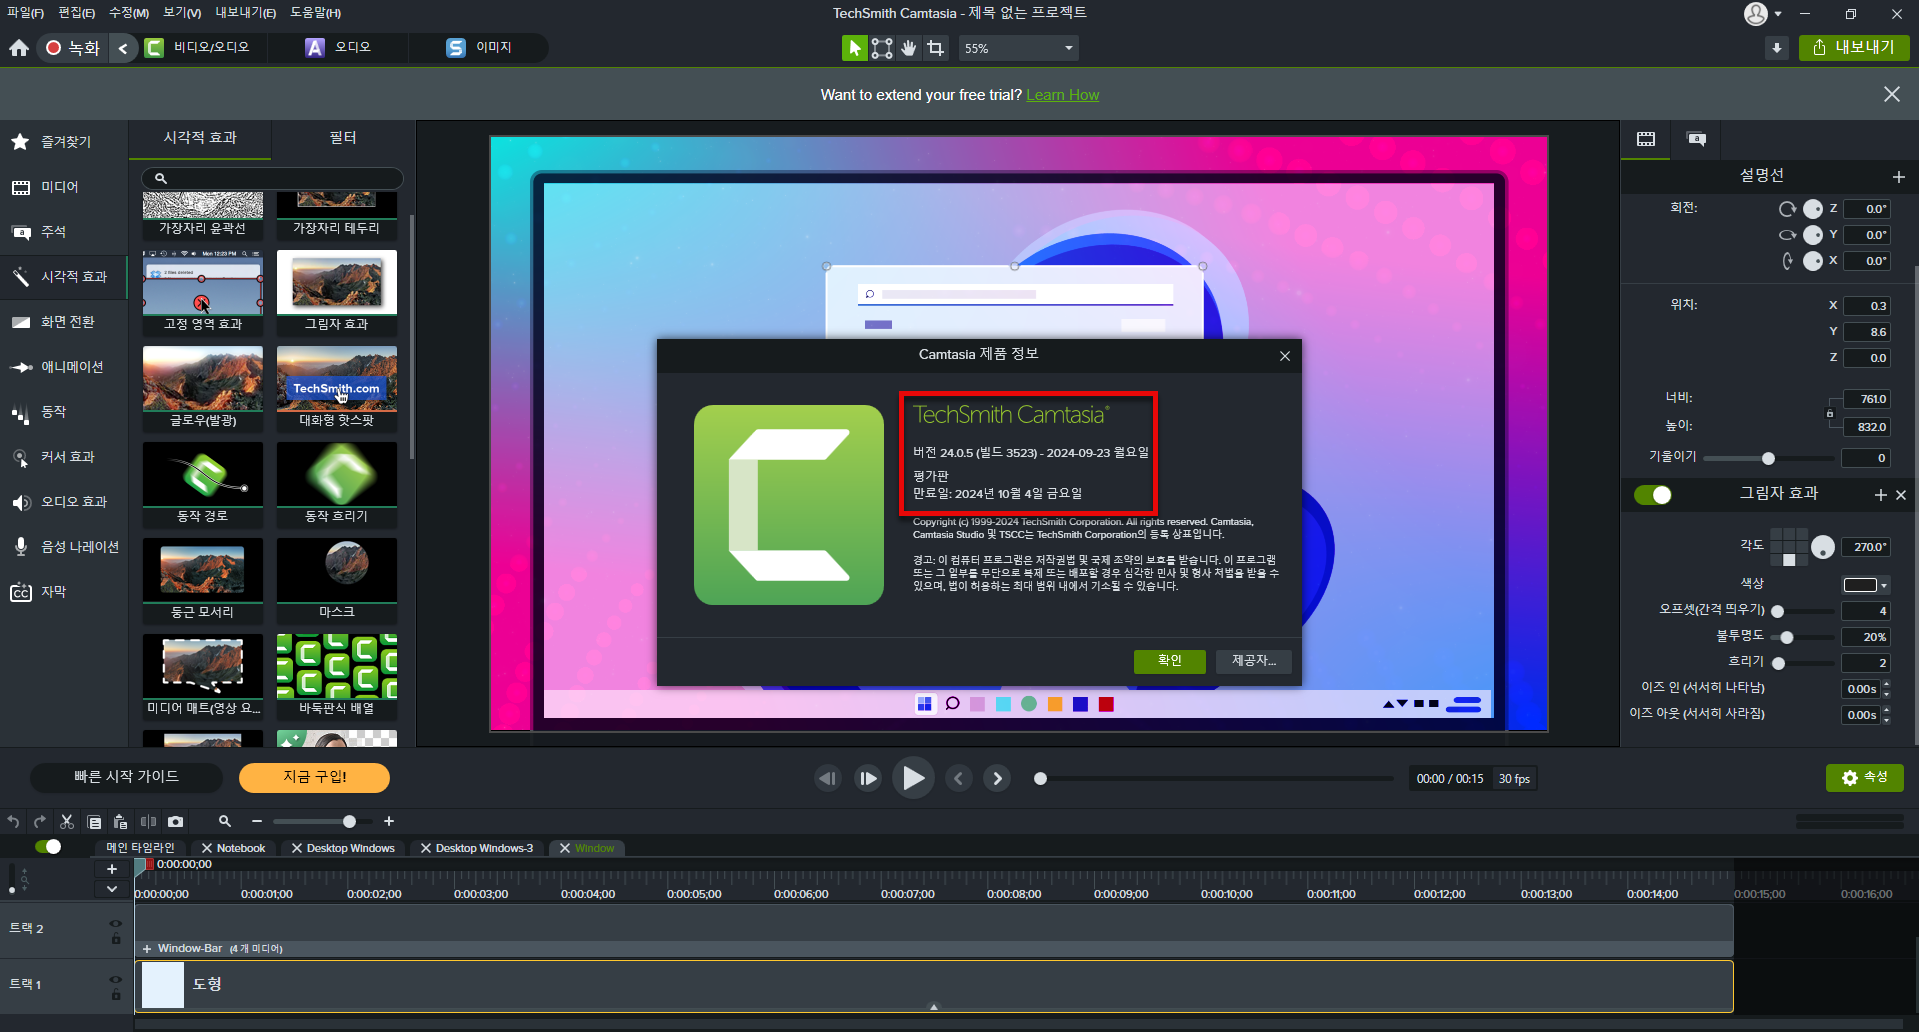Select the Glow (글로우) effect thumbnail

(203, 388)
